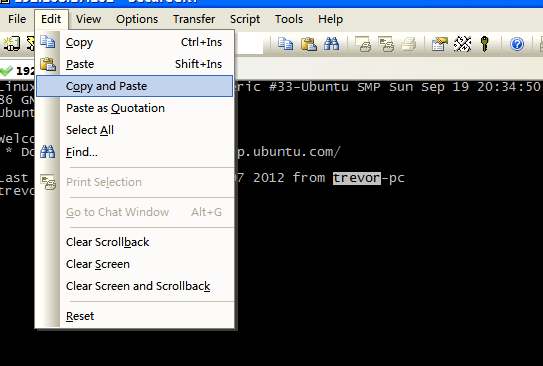Click the disabled Print Selection entry
Screen dimensions: 543x366
(135, 182)
